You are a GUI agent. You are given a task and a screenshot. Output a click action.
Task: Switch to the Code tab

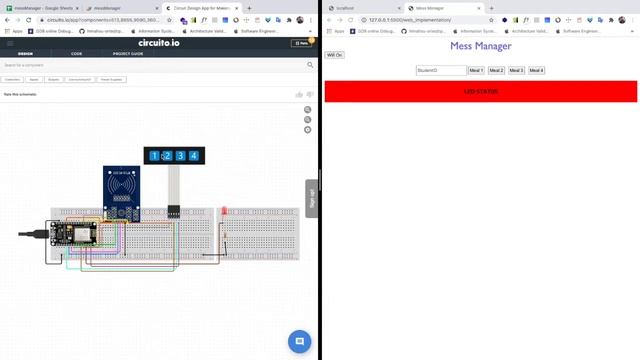pyautogui.click(x=76, y=53)
